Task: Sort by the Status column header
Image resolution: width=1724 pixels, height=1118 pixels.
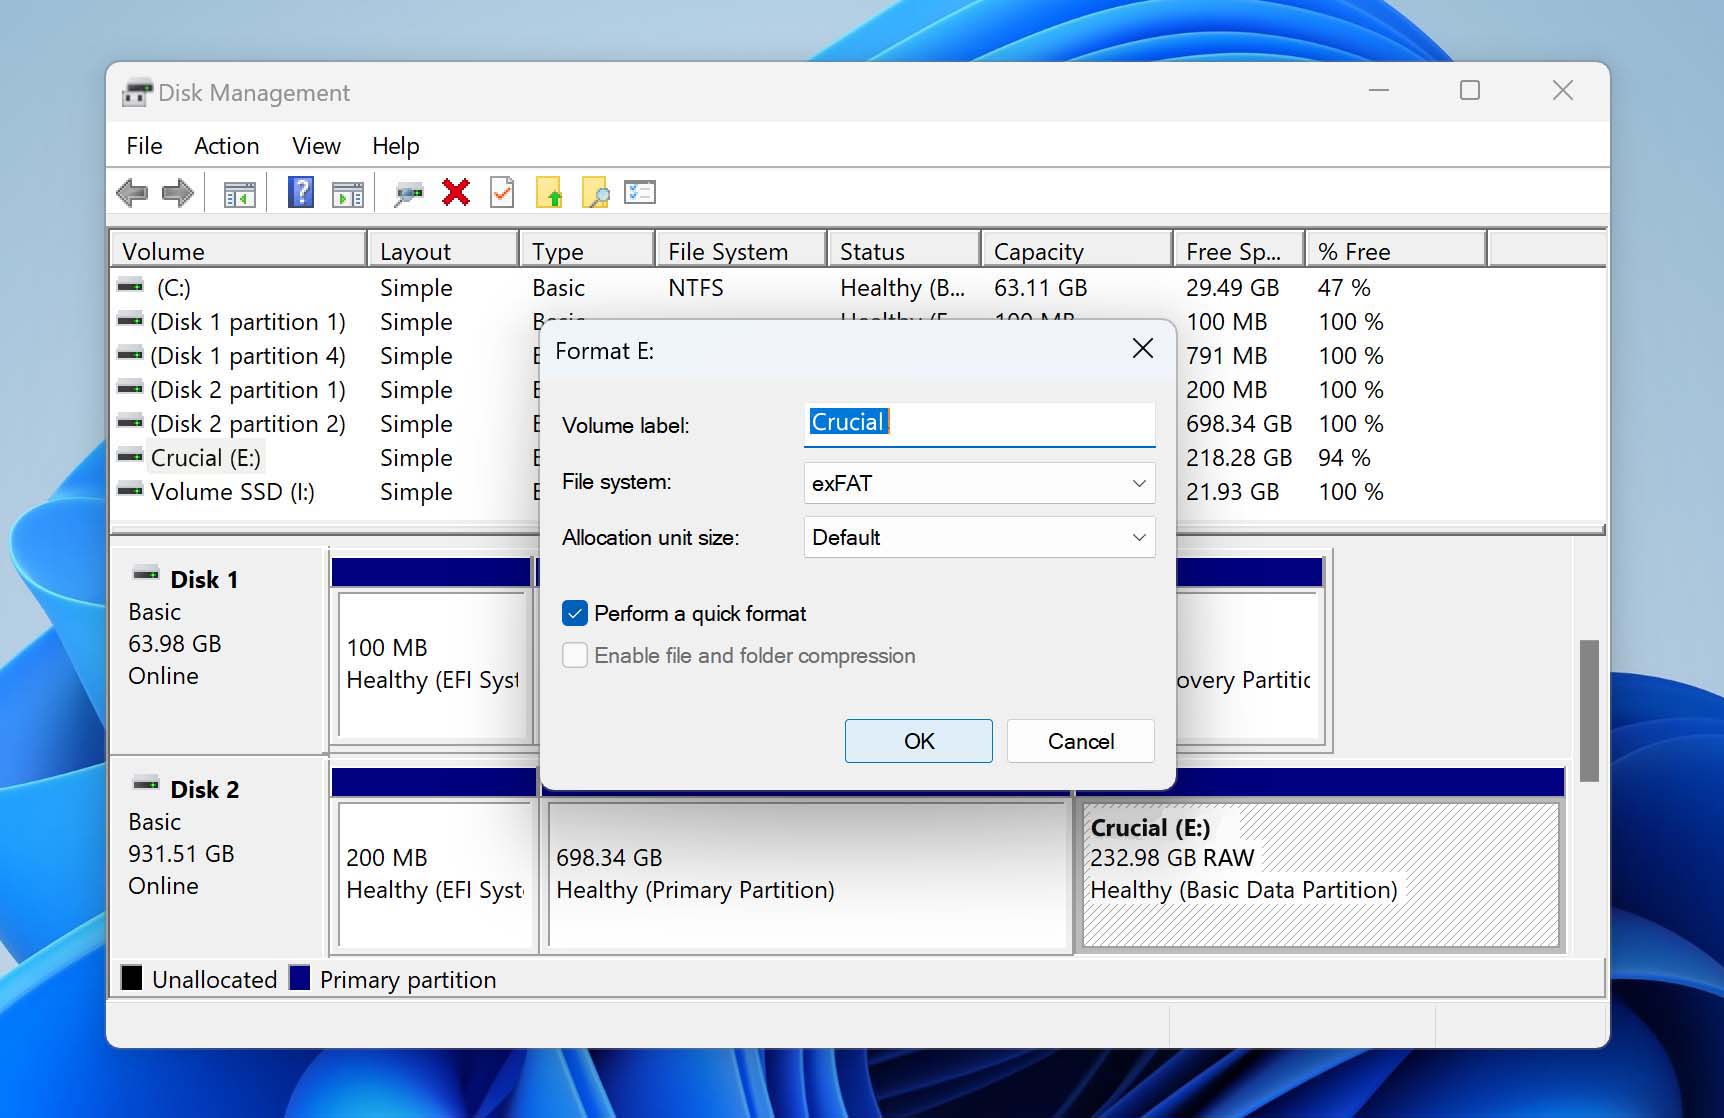Action: [x=904, y=251]
